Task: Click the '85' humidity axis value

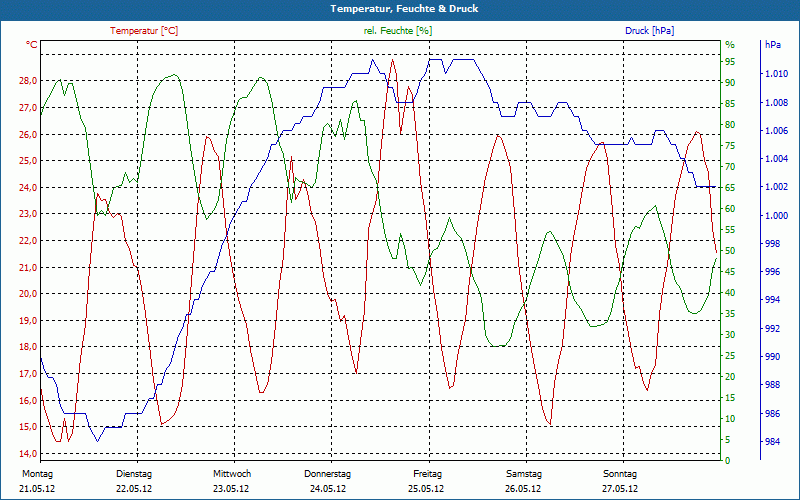Action: click(731, 104)
